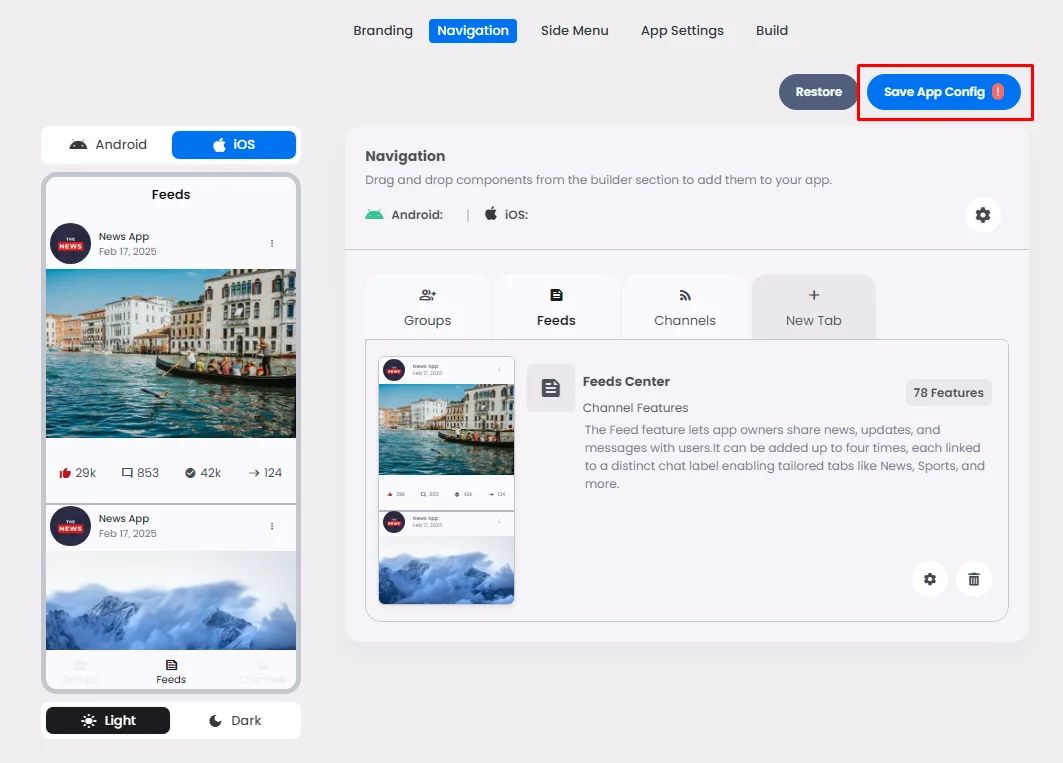
Task: Open the Build tab
Action: click(x=771, y=31)
